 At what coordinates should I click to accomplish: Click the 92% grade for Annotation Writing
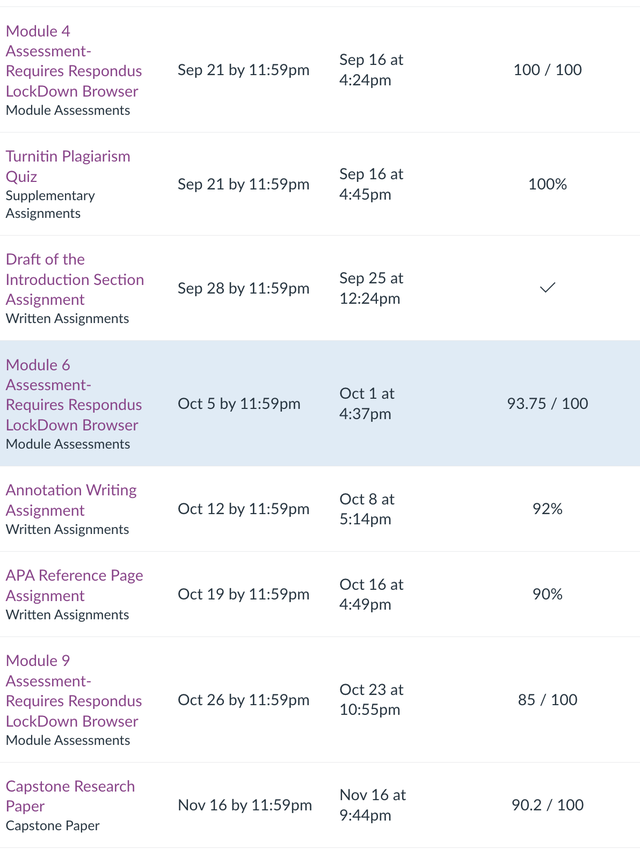546,509
